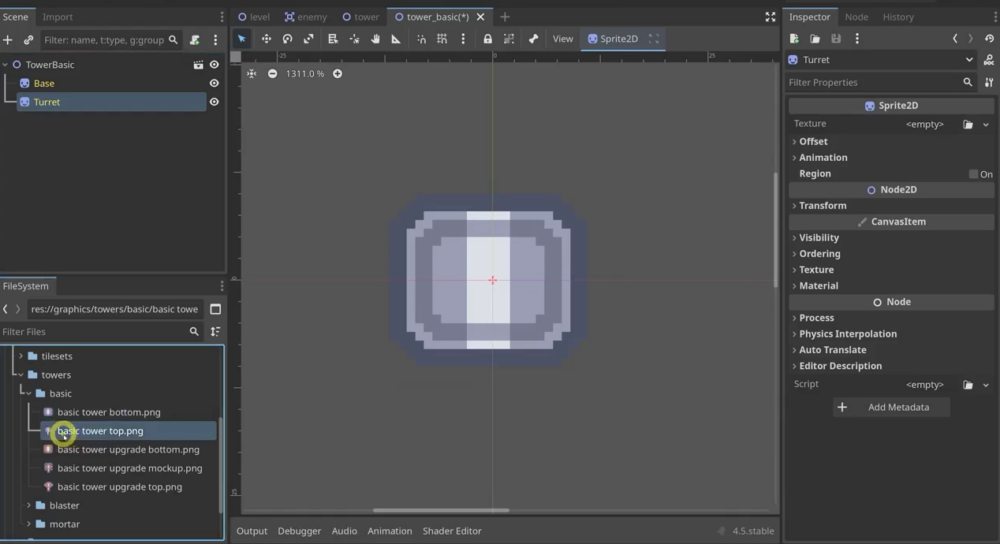Open TowerBasic scene in editor icon

[198, 64]
